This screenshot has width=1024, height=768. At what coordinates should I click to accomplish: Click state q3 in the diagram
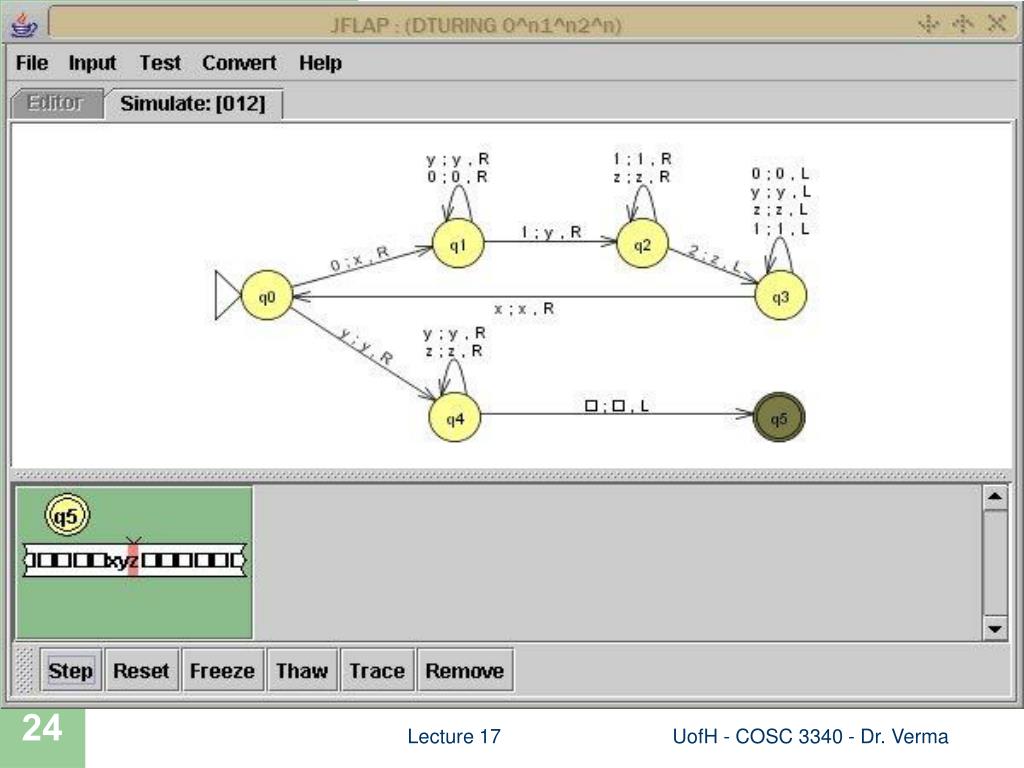tap(780, 296)
